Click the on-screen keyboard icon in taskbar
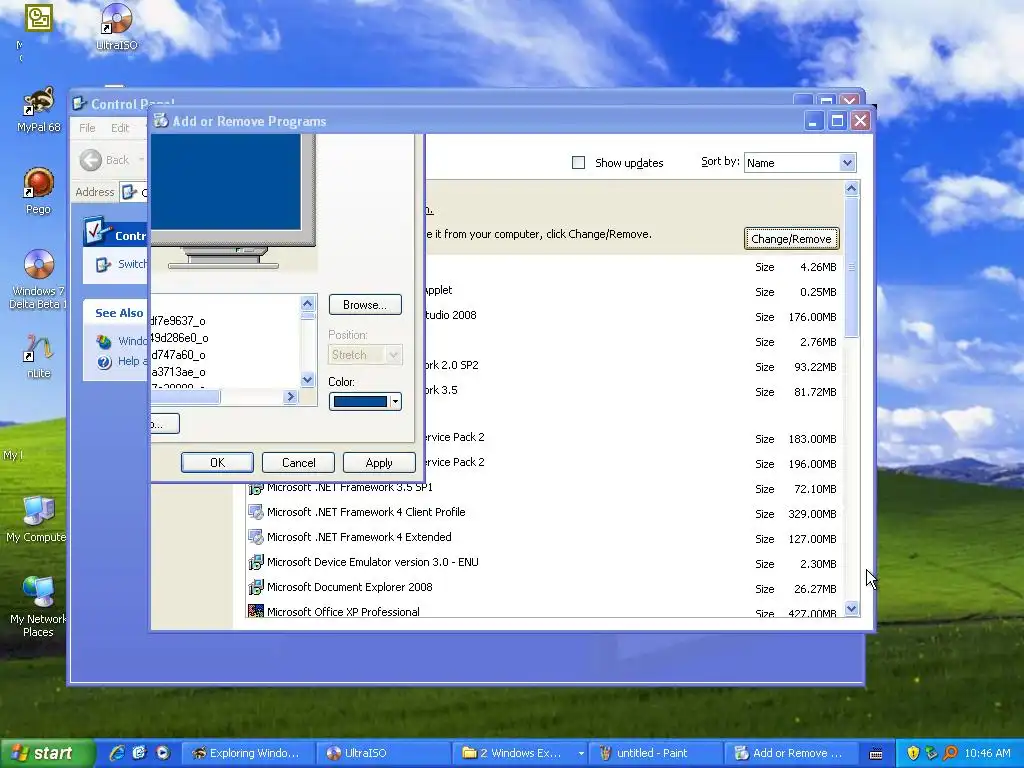Screen dimensions: 1024x768 click(x=876, y=754)
